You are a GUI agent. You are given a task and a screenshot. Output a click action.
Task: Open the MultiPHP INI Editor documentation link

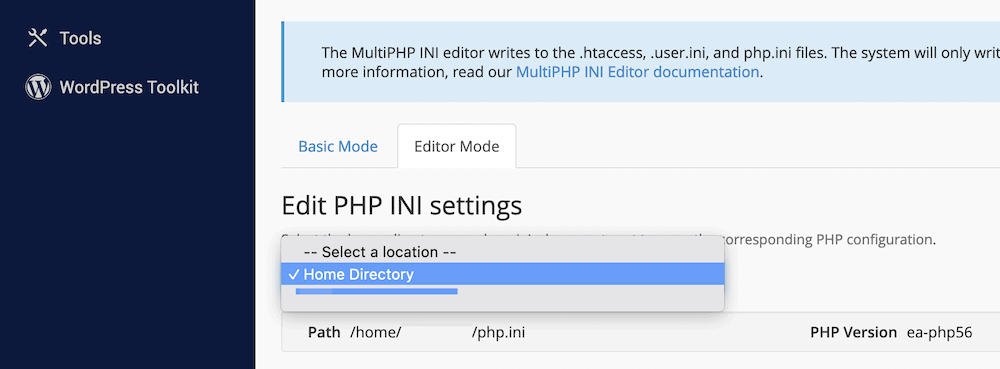637,72
